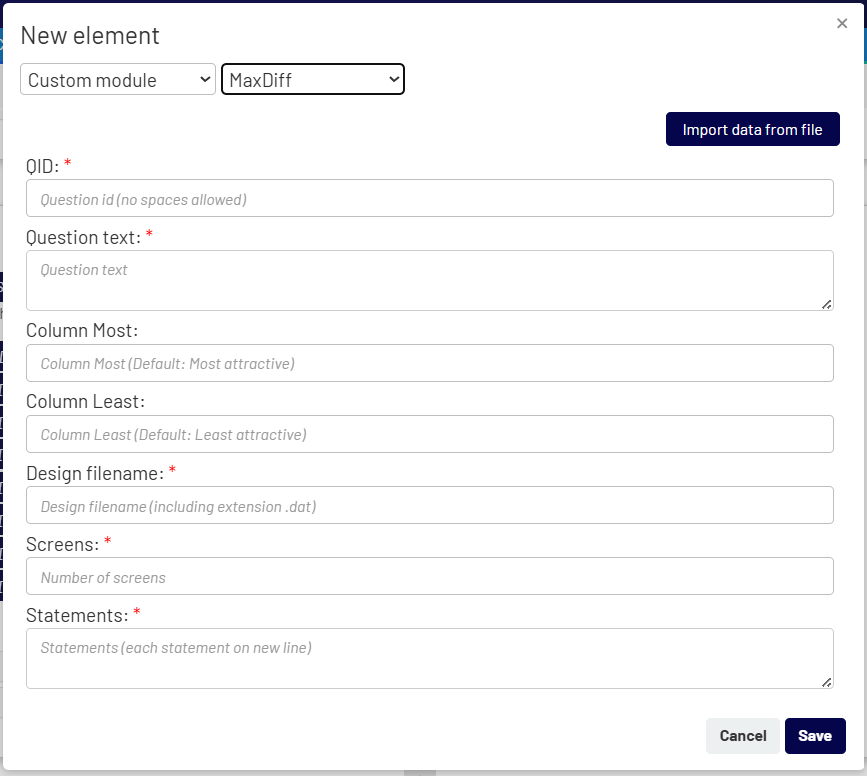
Task: Focus the Column Least input field
Action: pyautogui.click(x=430, y=434)
